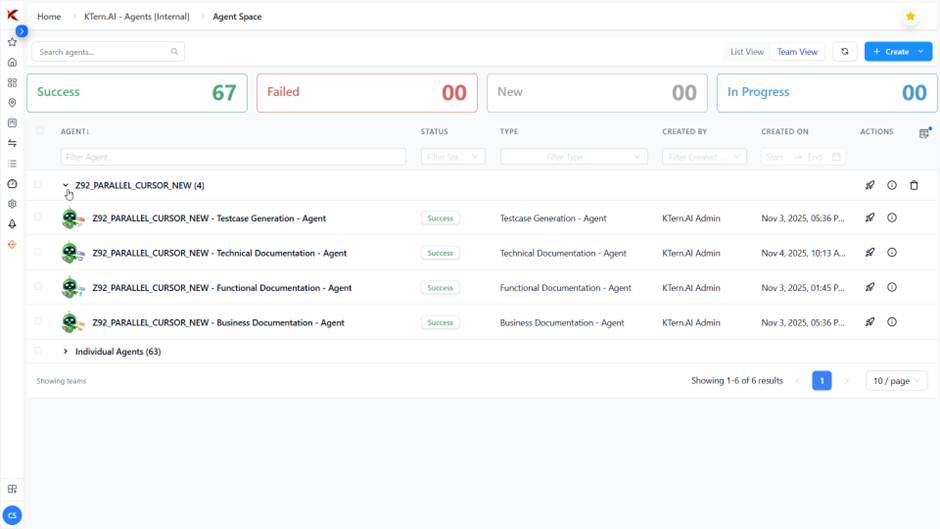Toggle the select-all header checkbox
This screenshot has height=529, width=940.
(x=40, y=131)
